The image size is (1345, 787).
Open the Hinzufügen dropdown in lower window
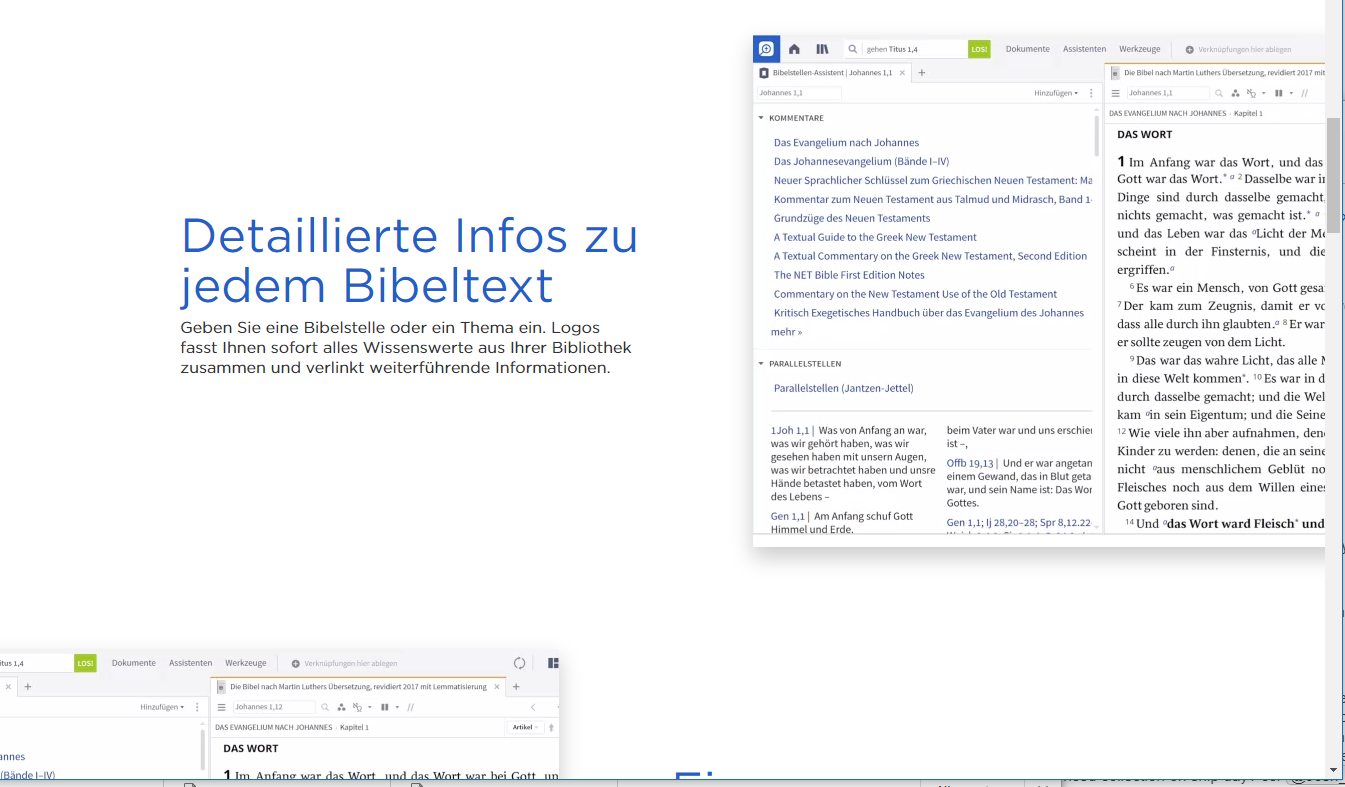(162, 707)
